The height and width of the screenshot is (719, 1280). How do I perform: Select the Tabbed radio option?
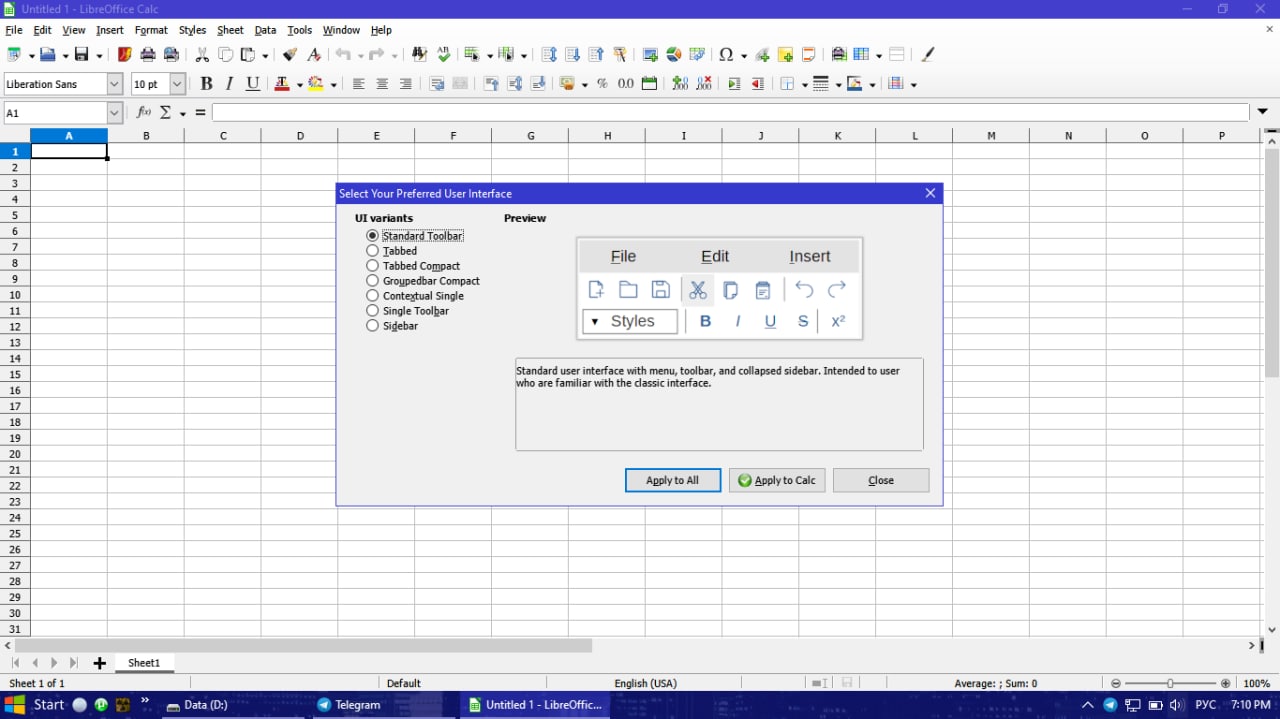tap(392, 251)
